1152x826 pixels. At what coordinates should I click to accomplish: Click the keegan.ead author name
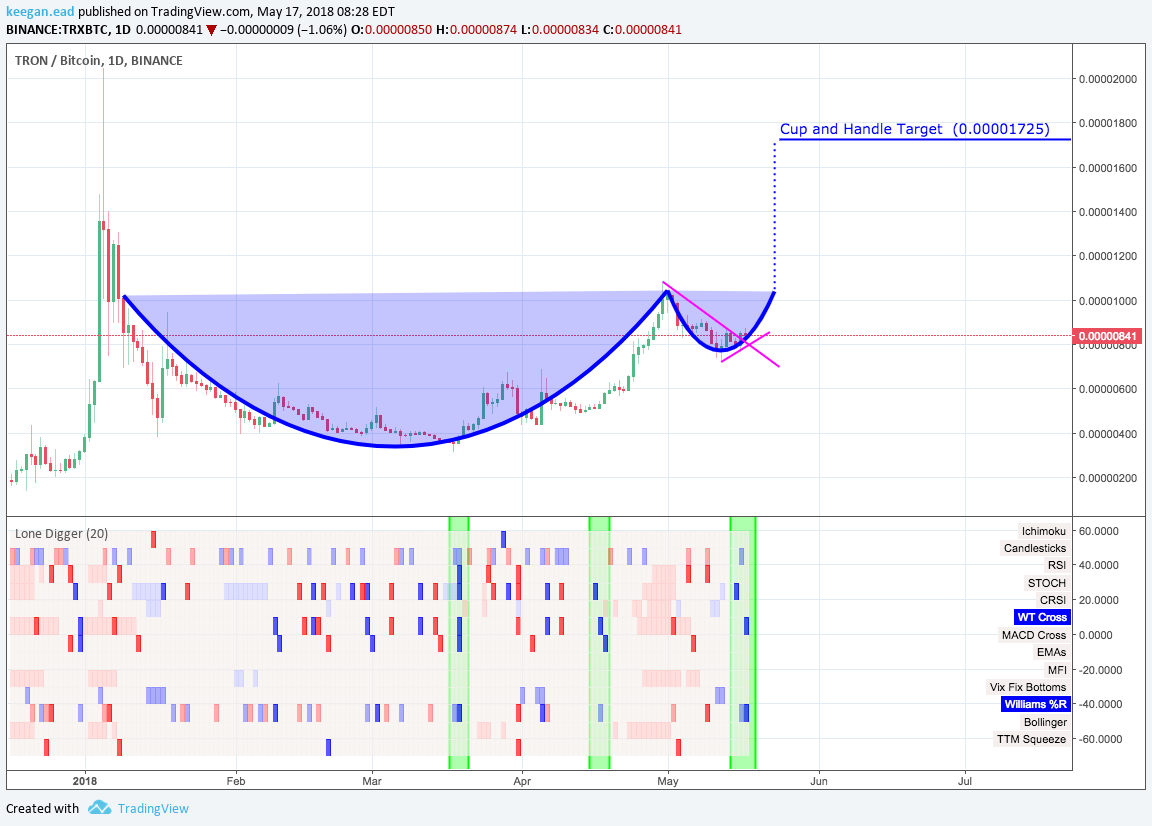pos(40,12)
